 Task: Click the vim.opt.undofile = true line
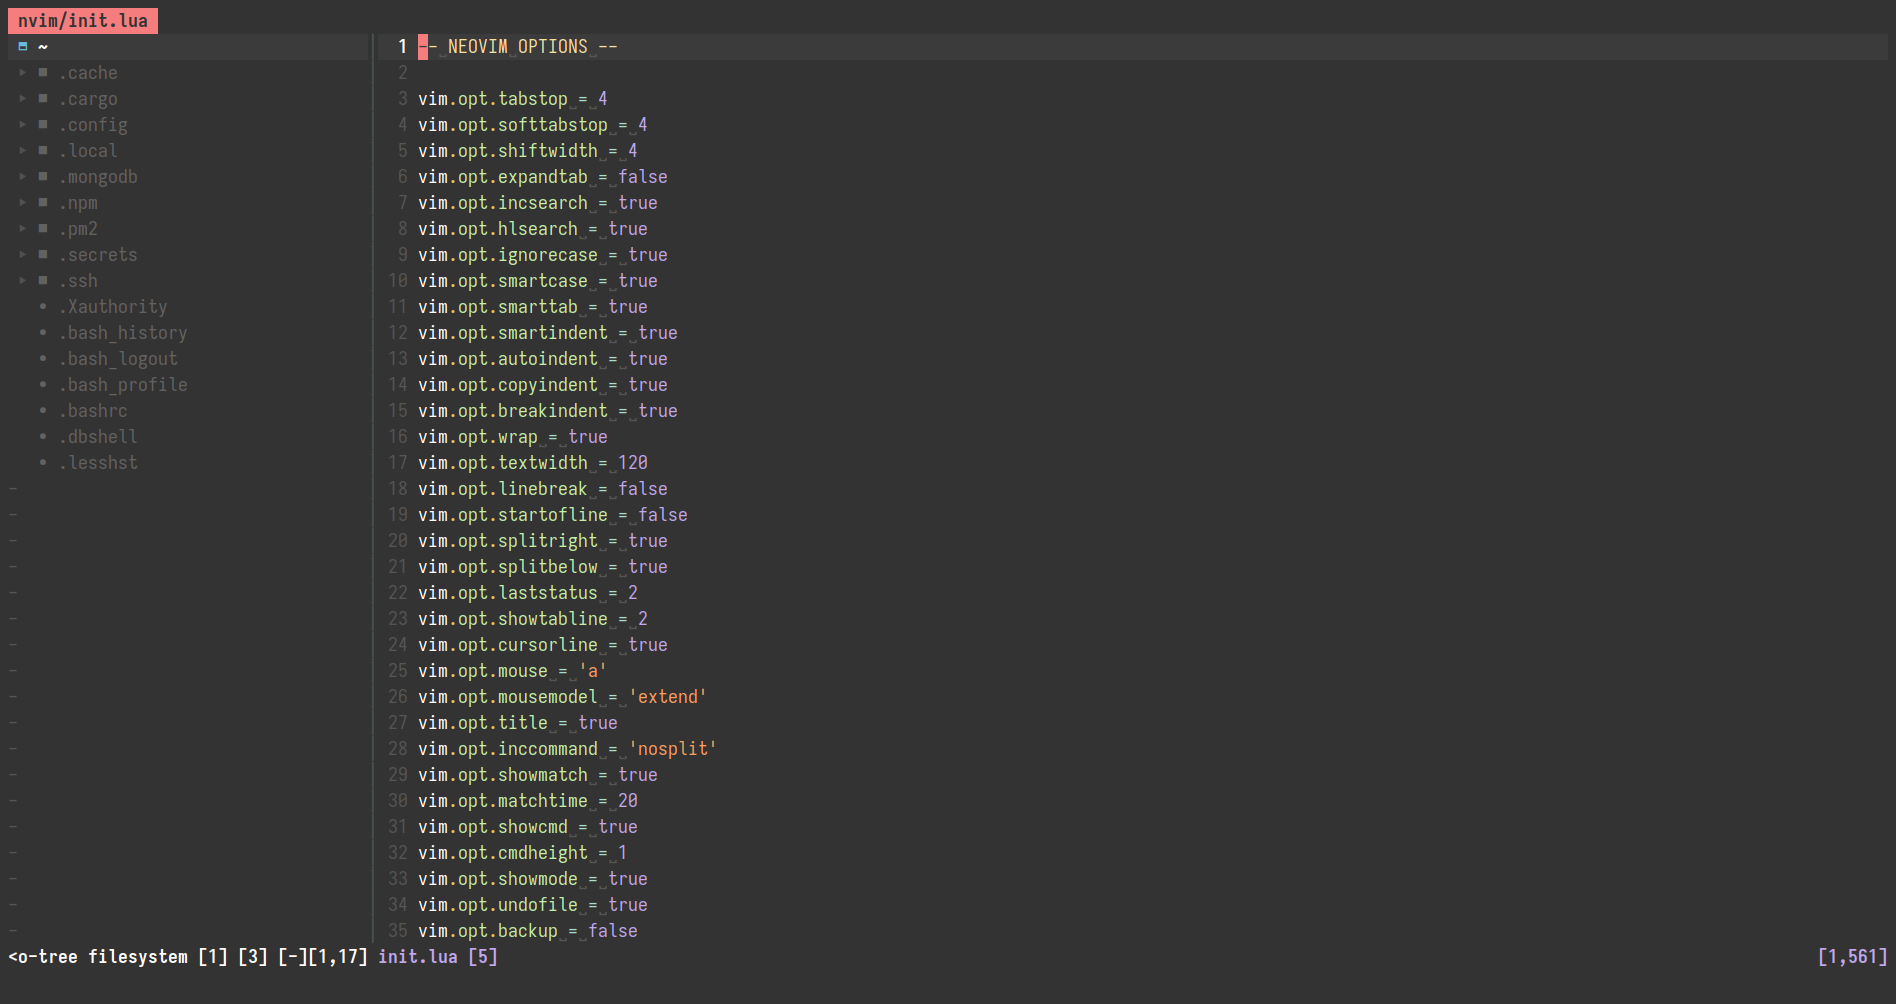click(533, 904)
